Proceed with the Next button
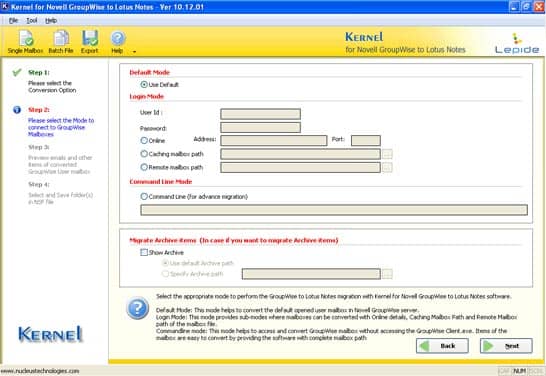546x376 pixels. [x=506, y=346]
